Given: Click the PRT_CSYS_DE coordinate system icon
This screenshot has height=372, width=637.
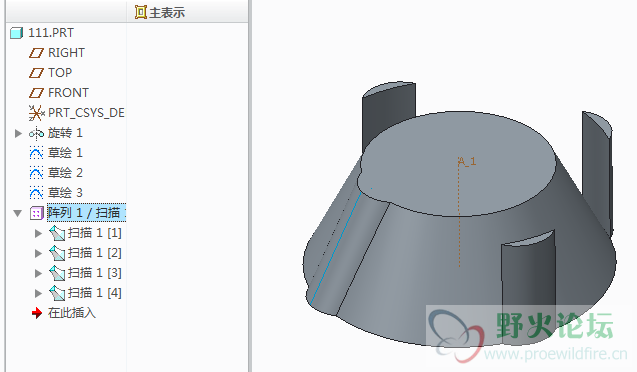Looking at the screenshot, I should (x=37, y=113).
